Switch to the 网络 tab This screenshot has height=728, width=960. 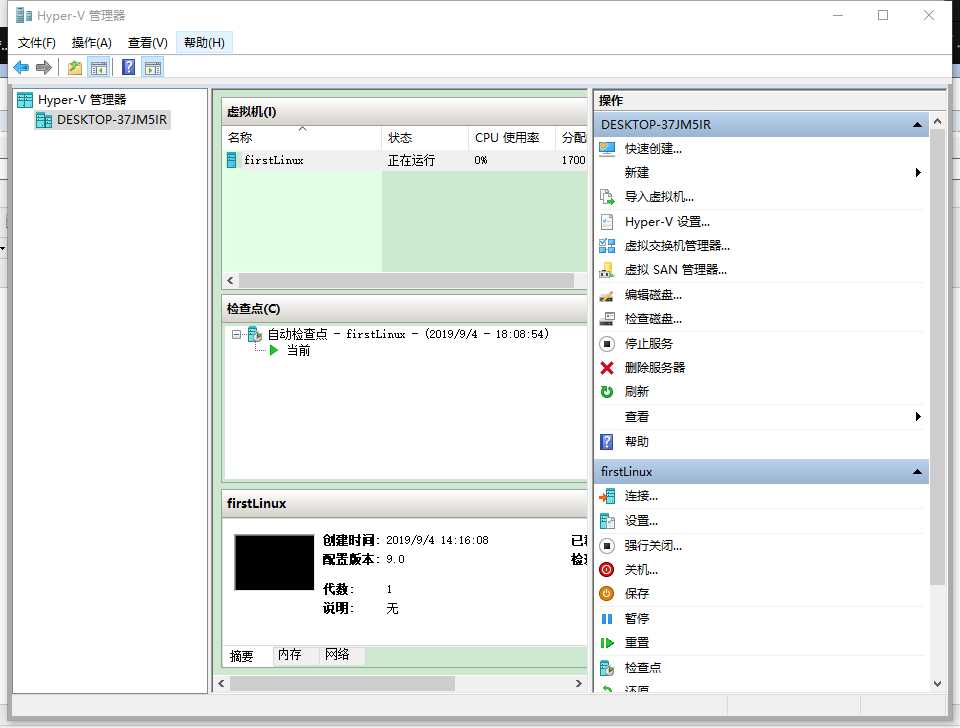point(337,655)
